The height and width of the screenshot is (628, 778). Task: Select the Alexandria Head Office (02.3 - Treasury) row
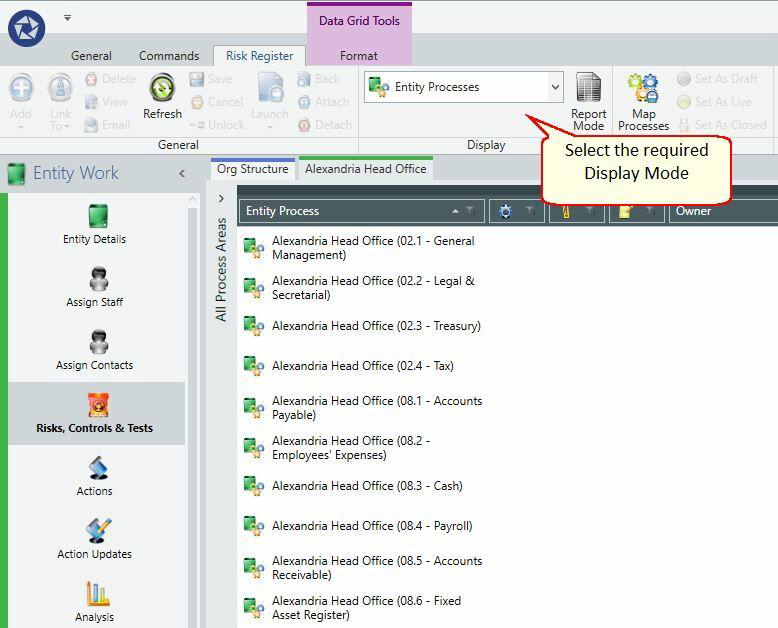(x=376, y=326)
